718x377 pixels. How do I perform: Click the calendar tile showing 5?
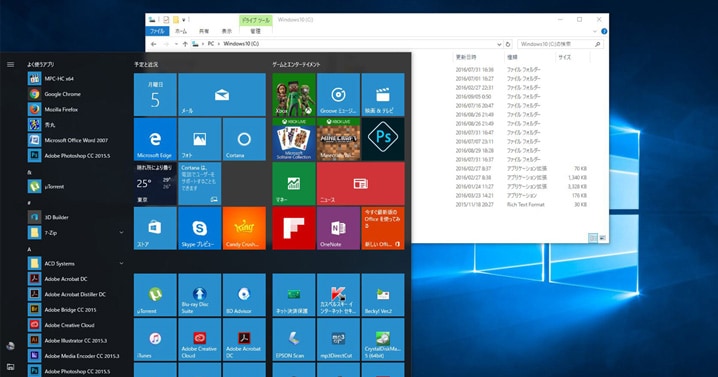pos(155,94)
